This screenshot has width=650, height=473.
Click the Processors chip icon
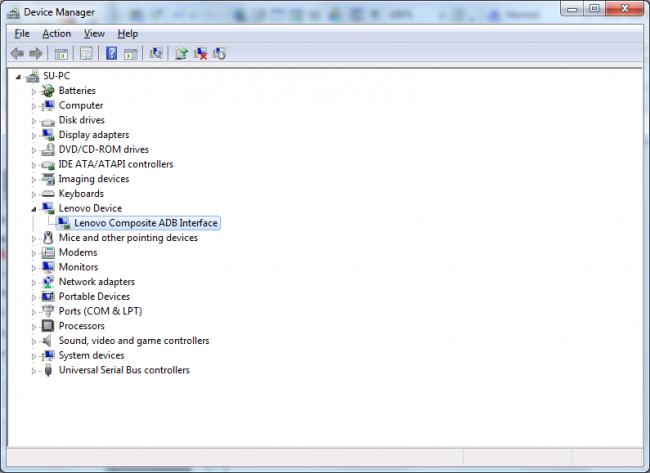(x=48, y=326)
